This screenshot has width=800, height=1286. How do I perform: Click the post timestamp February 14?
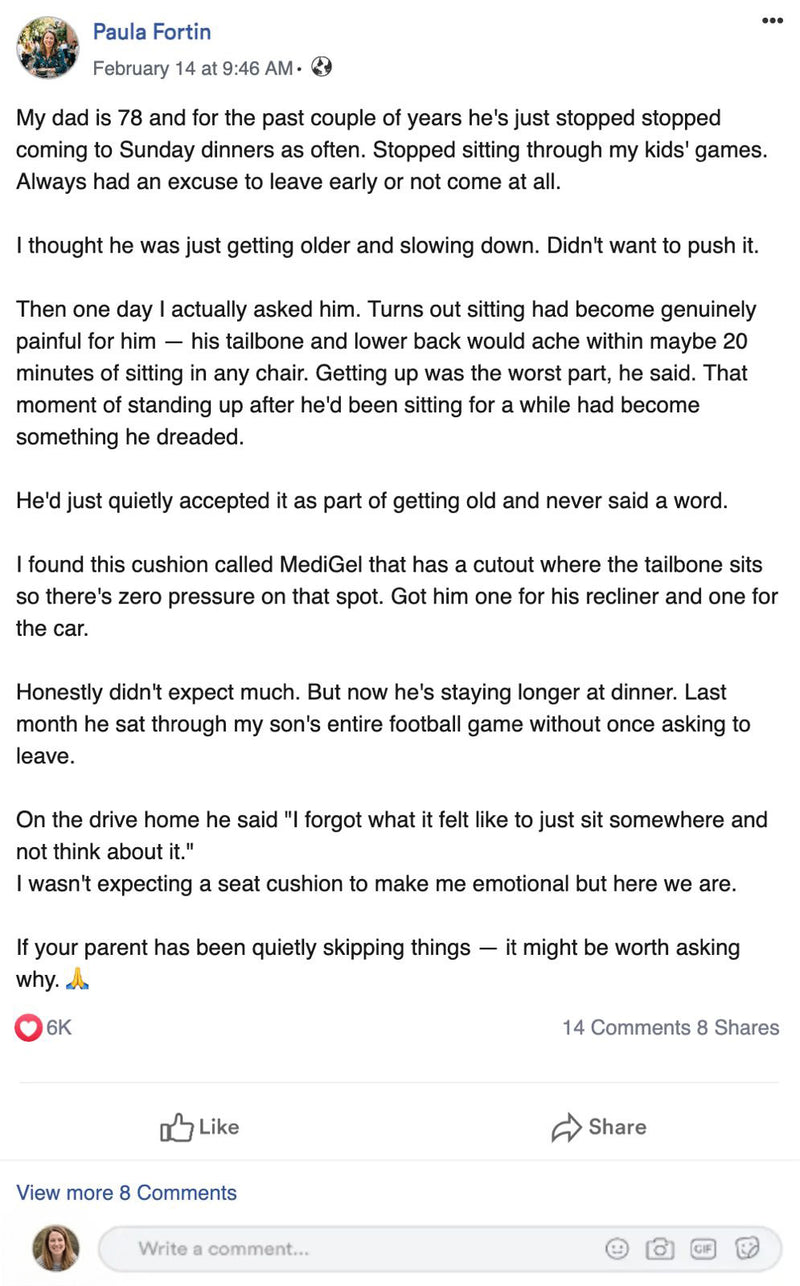pos(192,68)
